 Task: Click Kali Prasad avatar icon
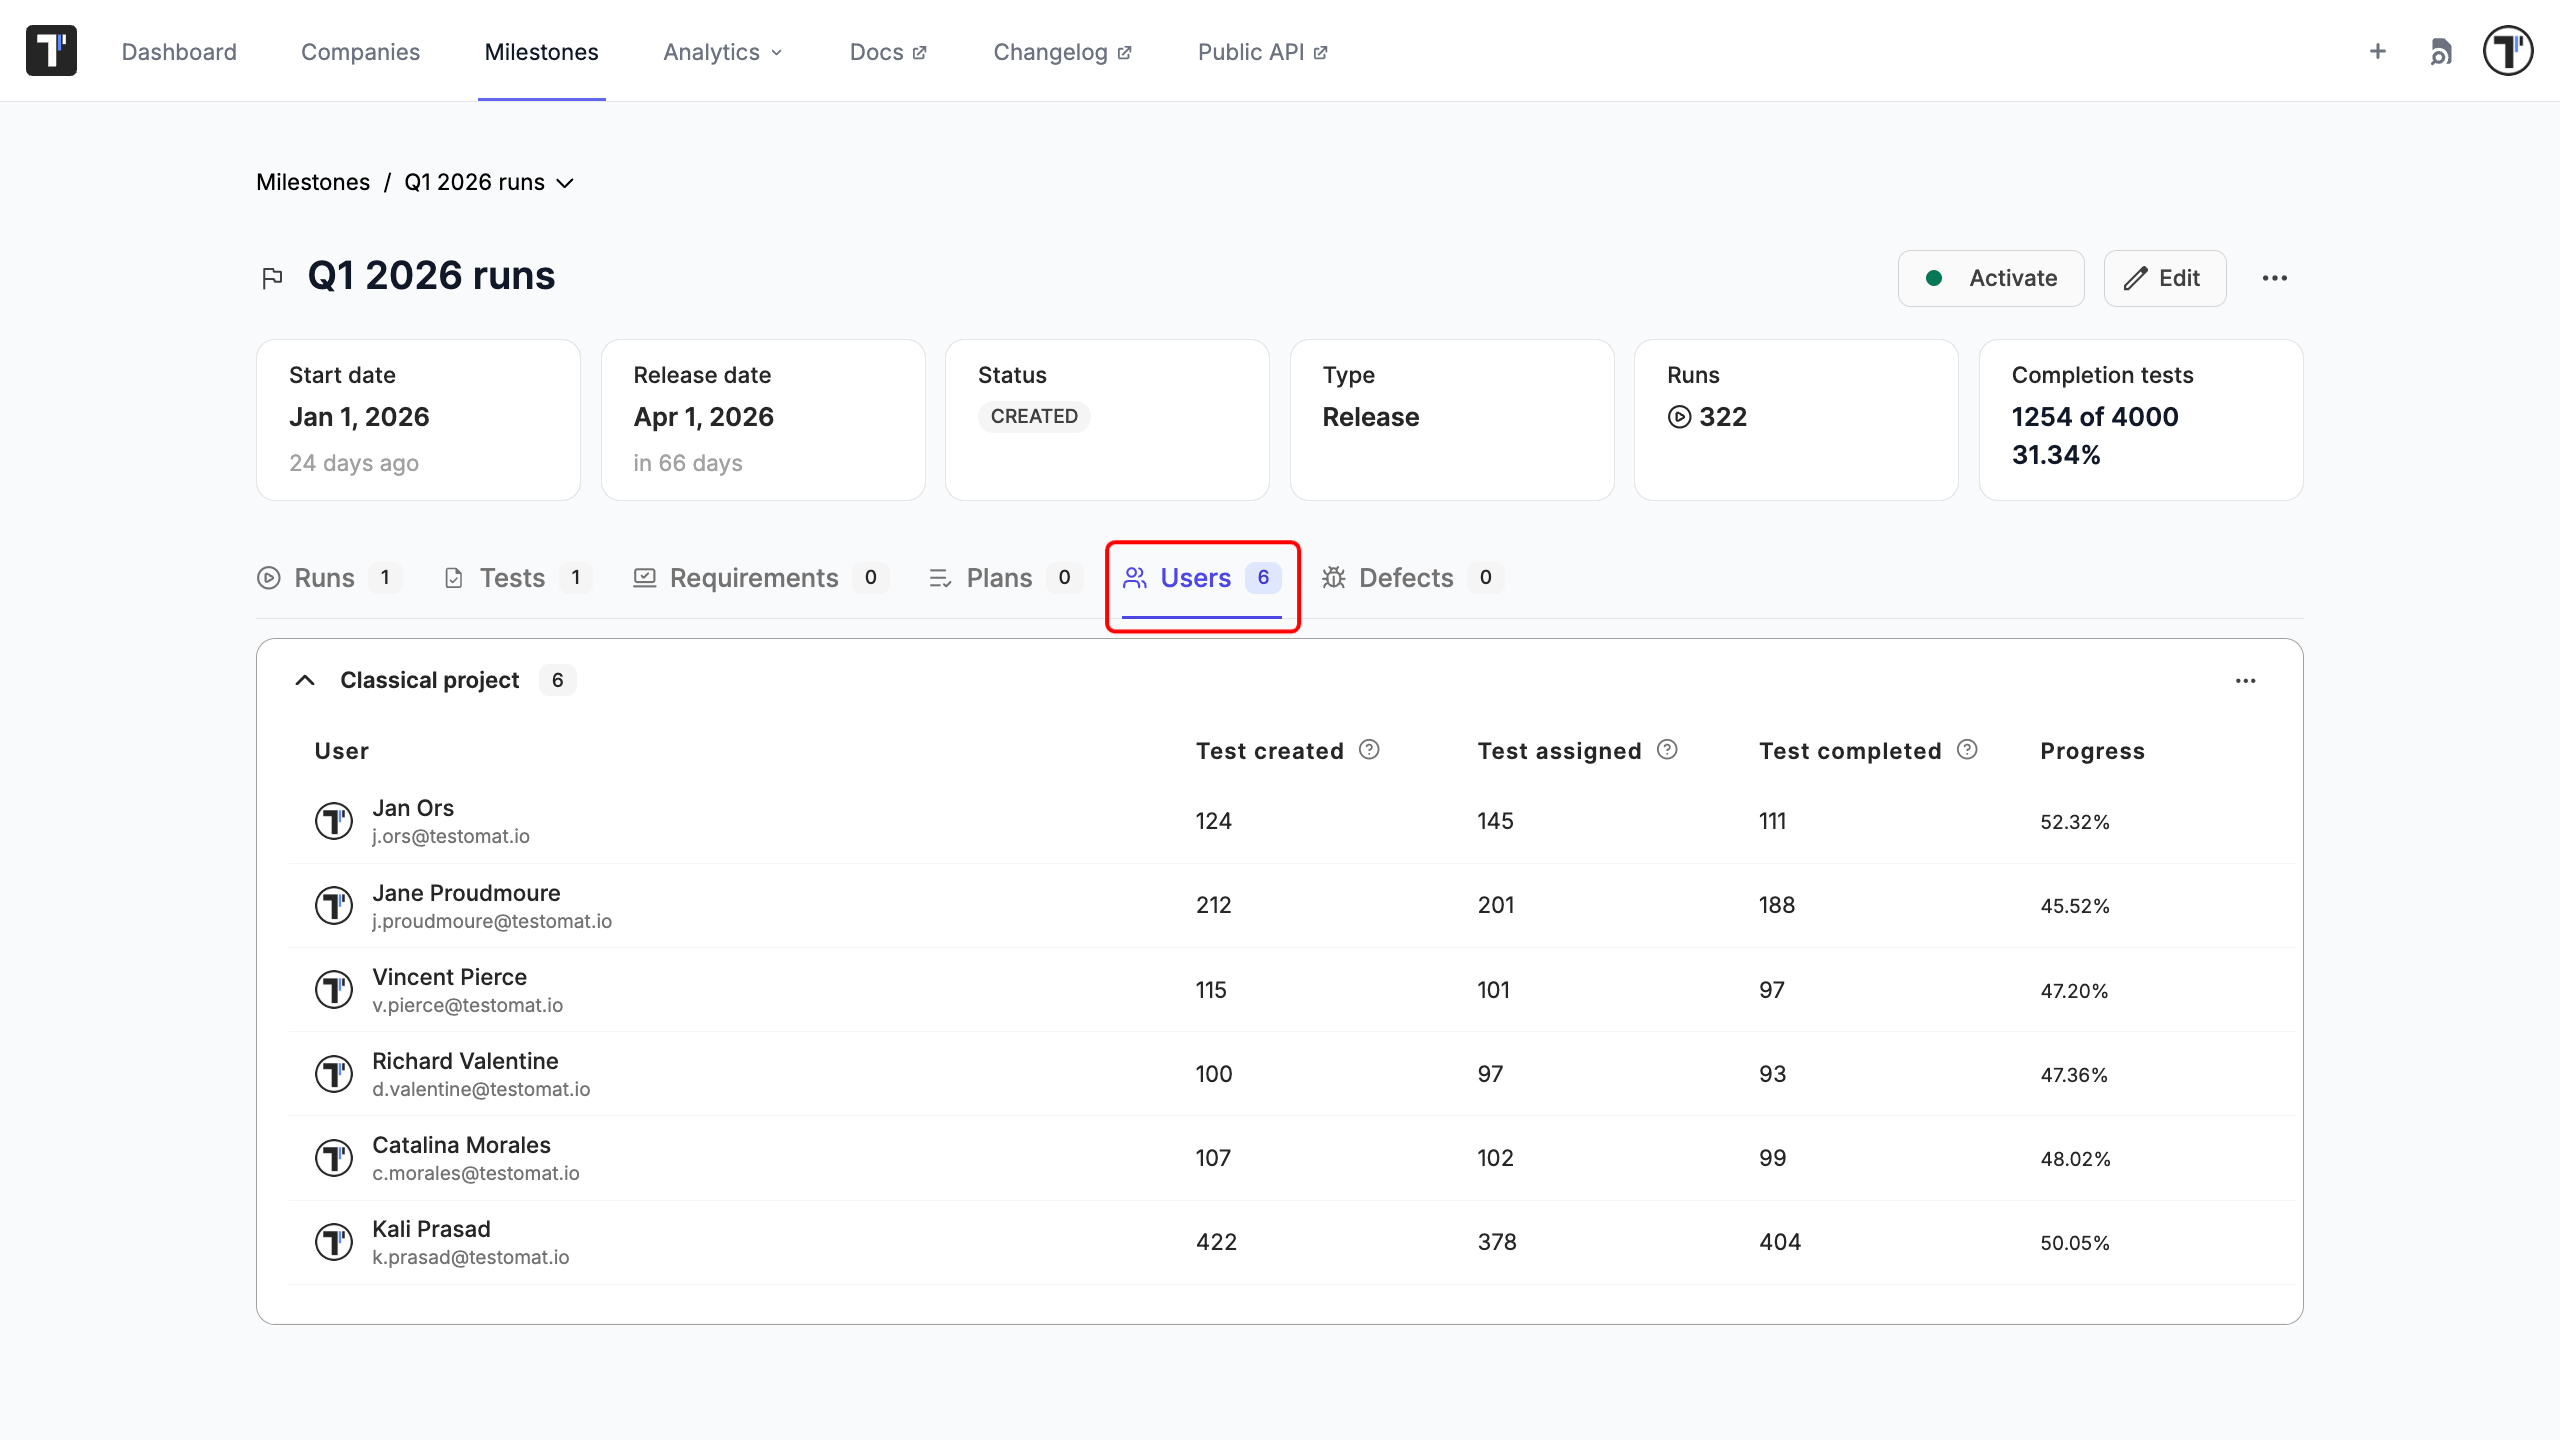click(x=334, y=1242)
